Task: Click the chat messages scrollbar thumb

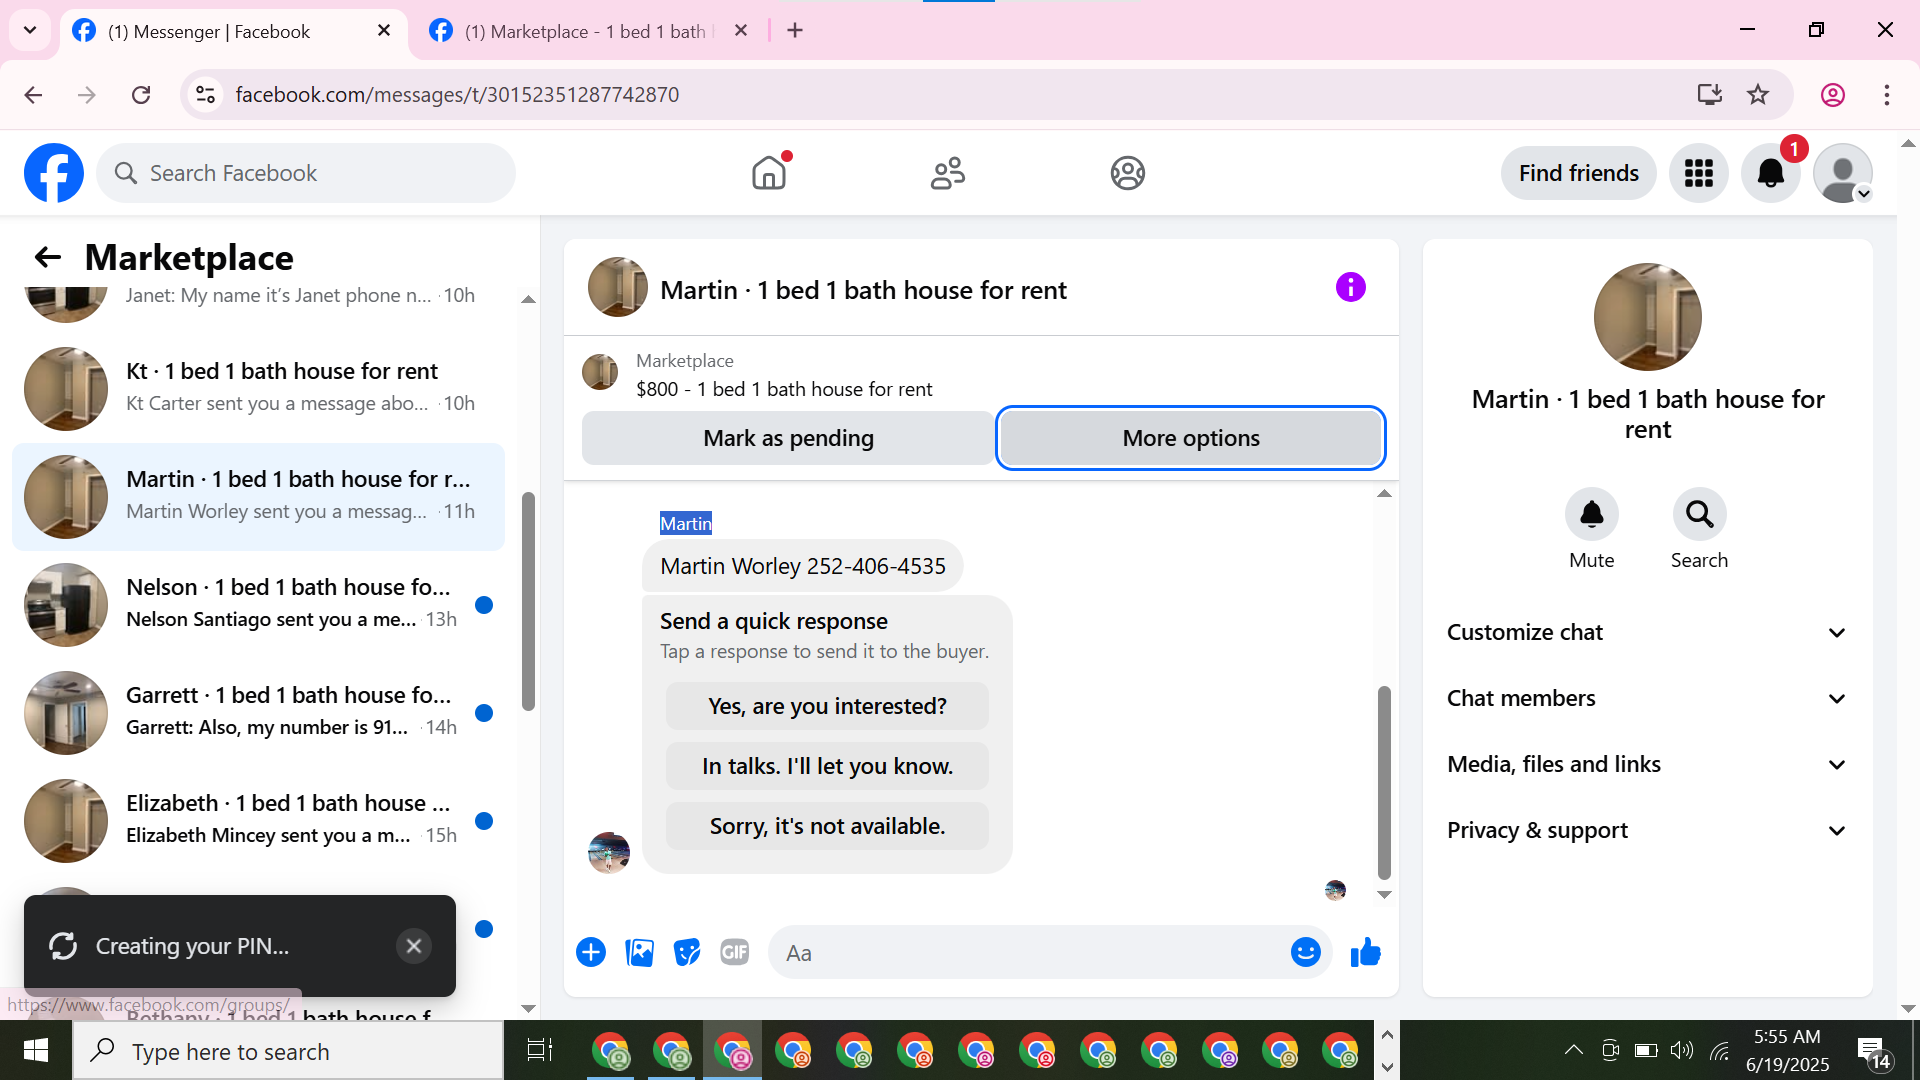Action: click(1384, 781)
